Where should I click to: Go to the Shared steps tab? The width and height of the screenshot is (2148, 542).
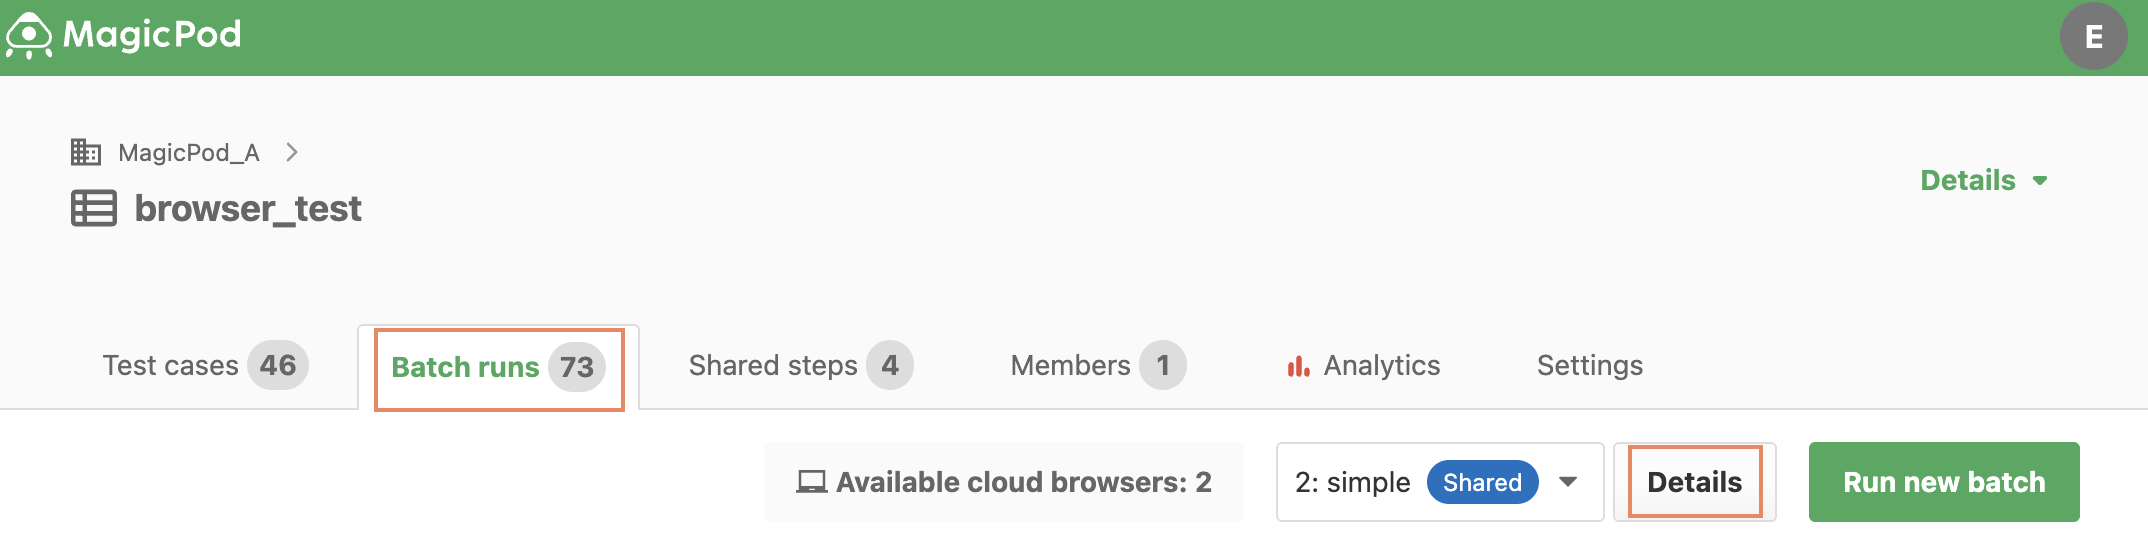coord(801,365)
